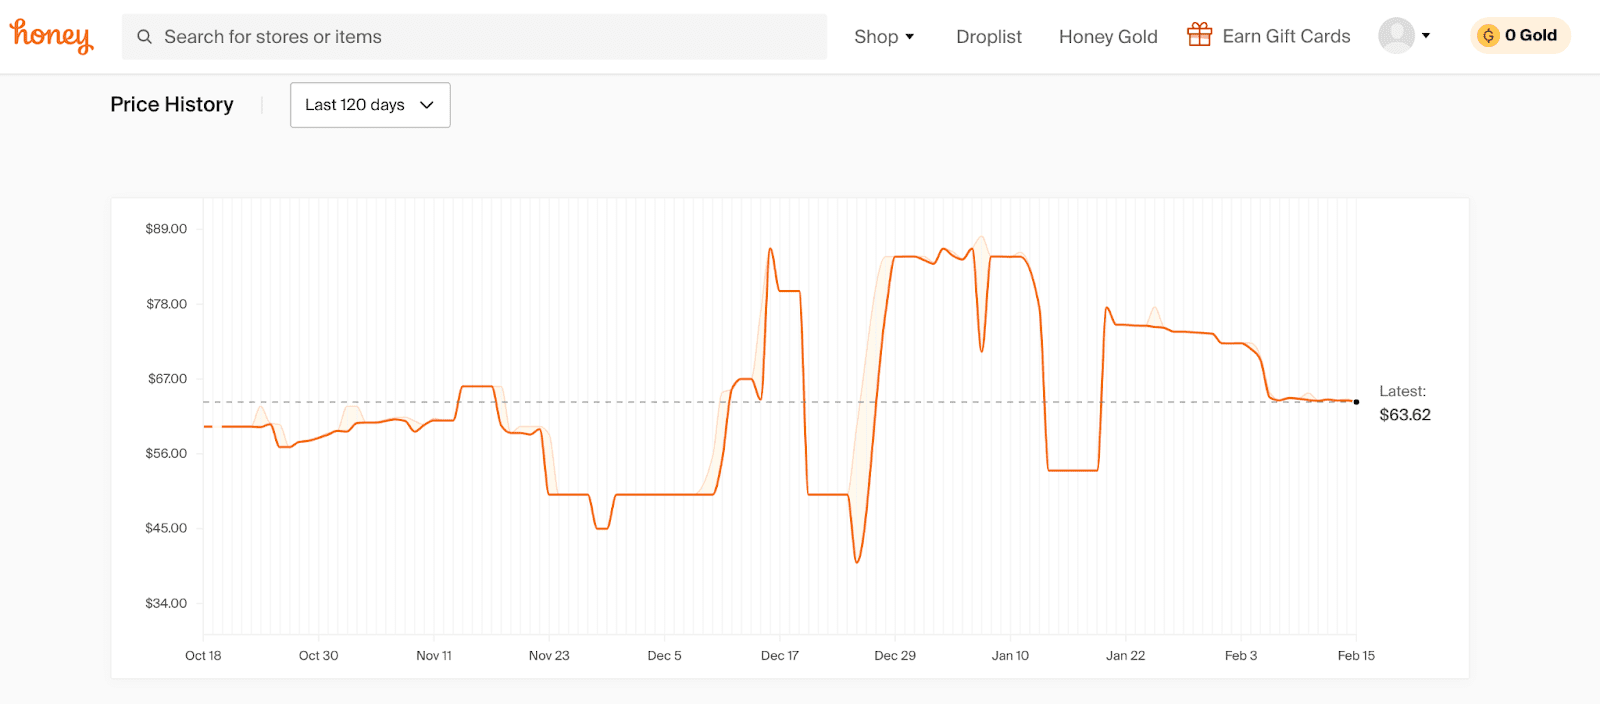This screenshot has width=1600, height=704.
Task: Click the Oct 18 date label
Action: coord(203,656)
